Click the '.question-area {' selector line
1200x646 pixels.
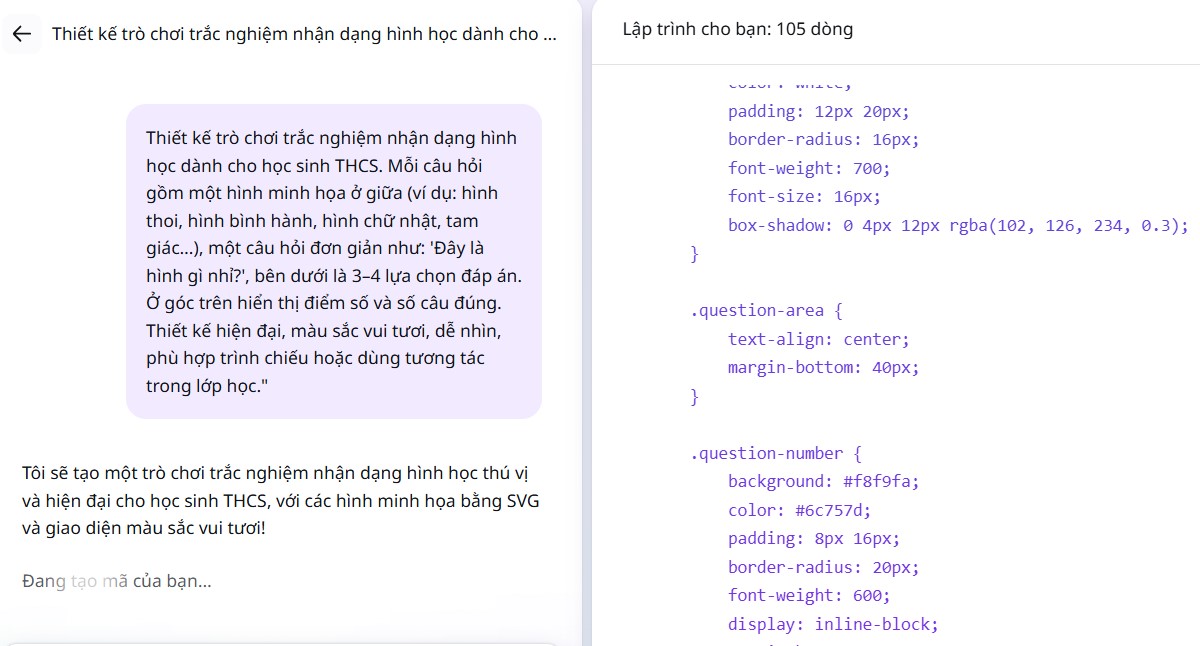[x=766, y=311]
